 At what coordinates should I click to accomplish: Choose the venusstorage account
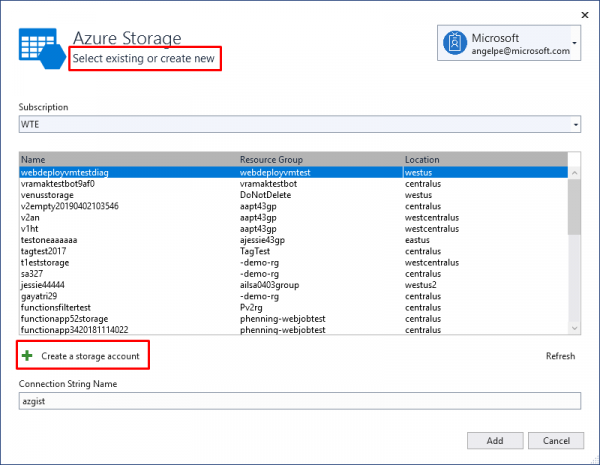pyautogui.click(x=48, y=195)
